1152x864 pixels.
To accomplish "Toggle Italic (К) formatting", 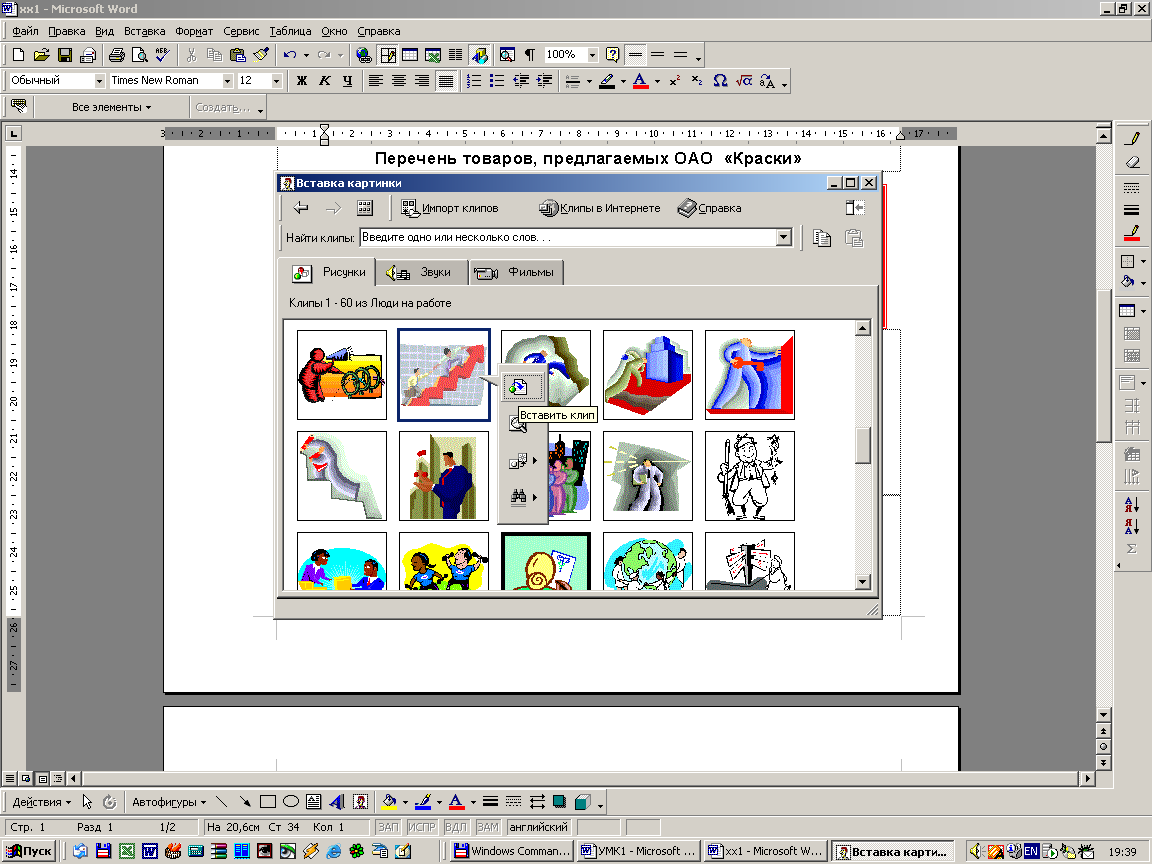I will click(x=325, y=81).
